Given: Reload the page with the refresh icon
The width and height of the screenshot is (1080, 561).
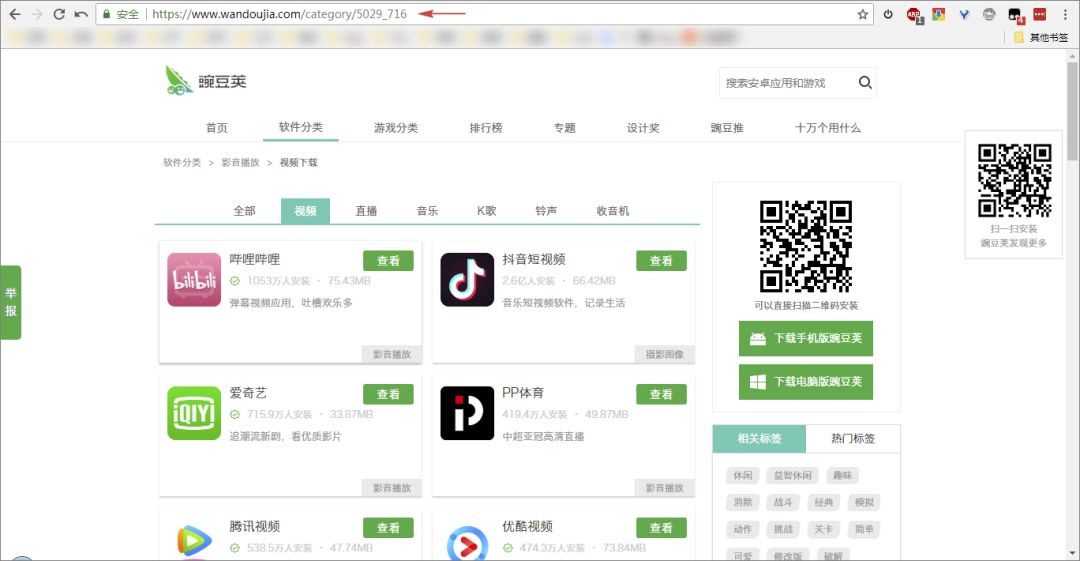Looking at the screenshot, I should coord(59,14).
